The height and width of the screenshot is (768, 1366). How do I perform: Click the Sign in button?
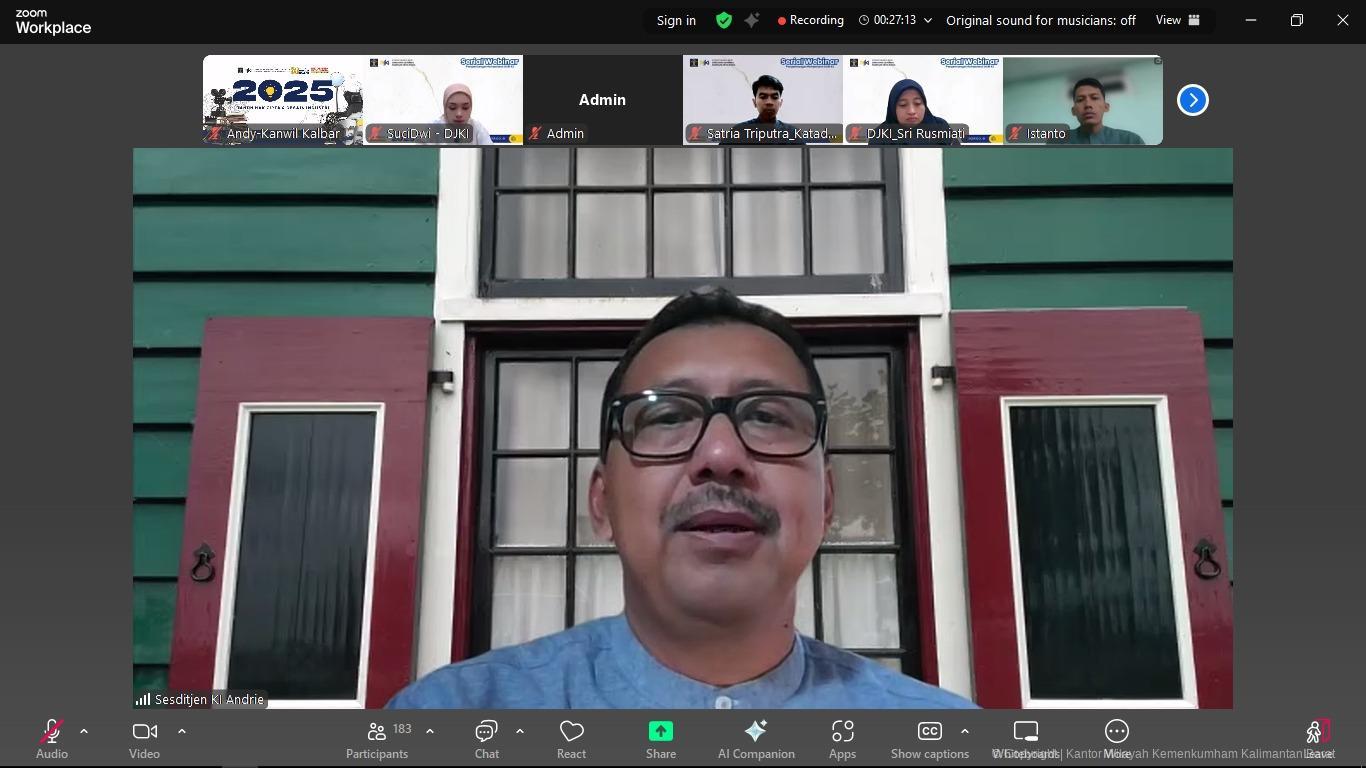676,20
